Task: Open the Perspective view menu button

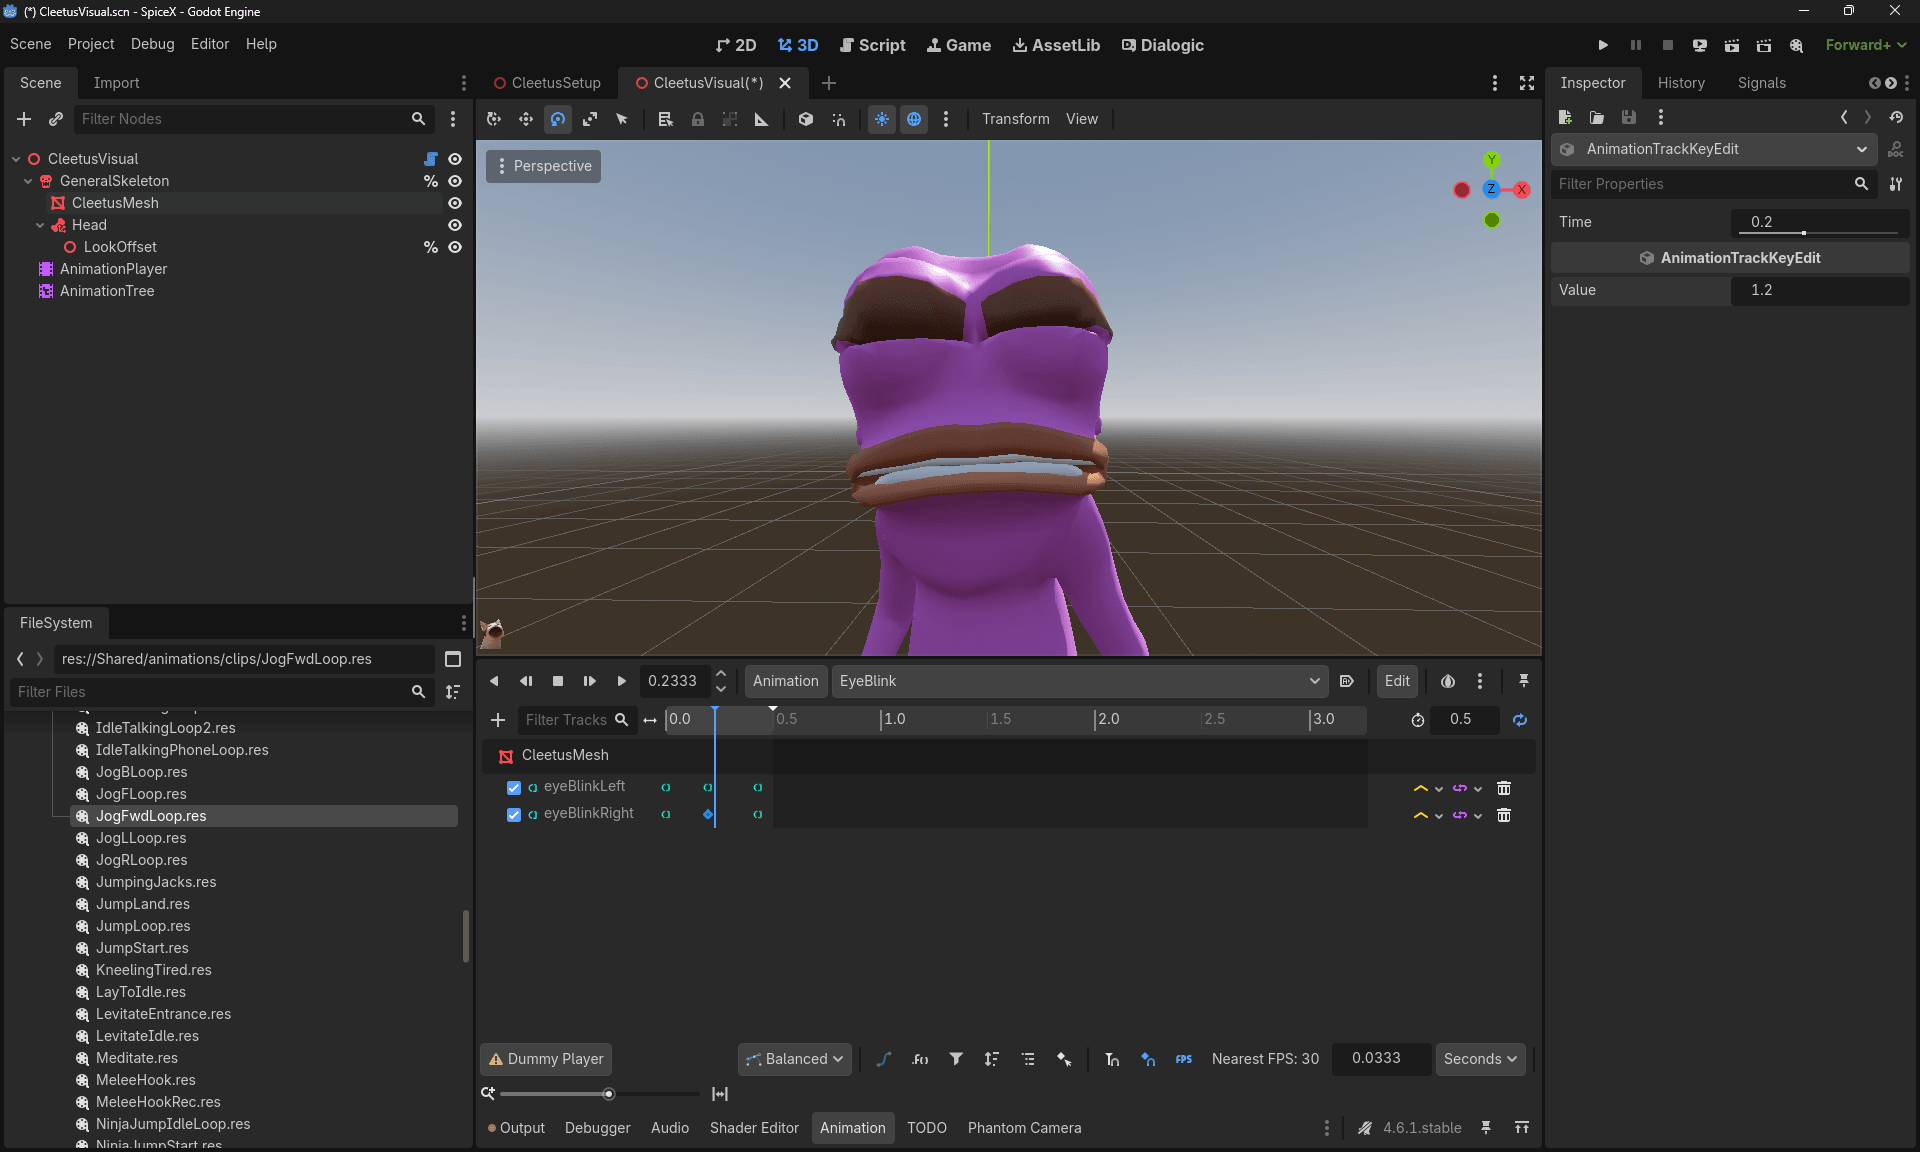Action: click(x=544, y=166)
